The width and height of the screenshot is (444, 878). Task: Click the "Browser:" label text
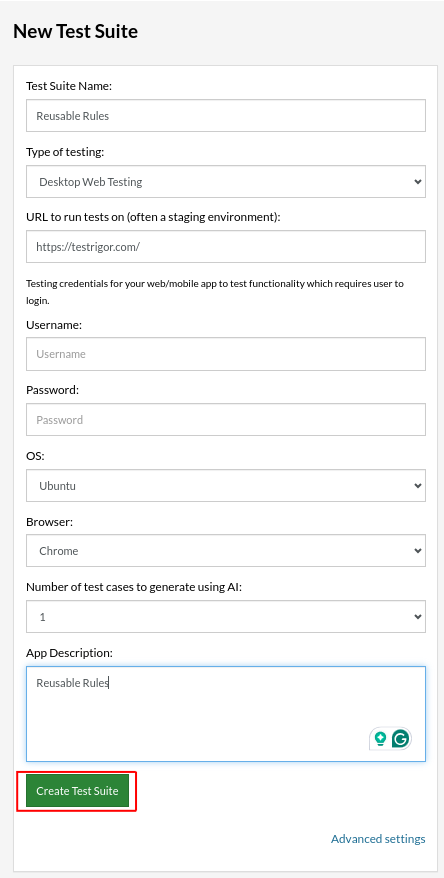pos(50,522)
